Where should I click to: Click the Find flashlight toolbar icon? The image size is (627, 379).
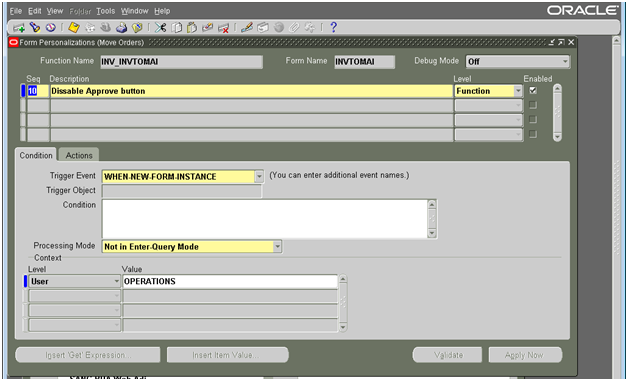point(35,28)
